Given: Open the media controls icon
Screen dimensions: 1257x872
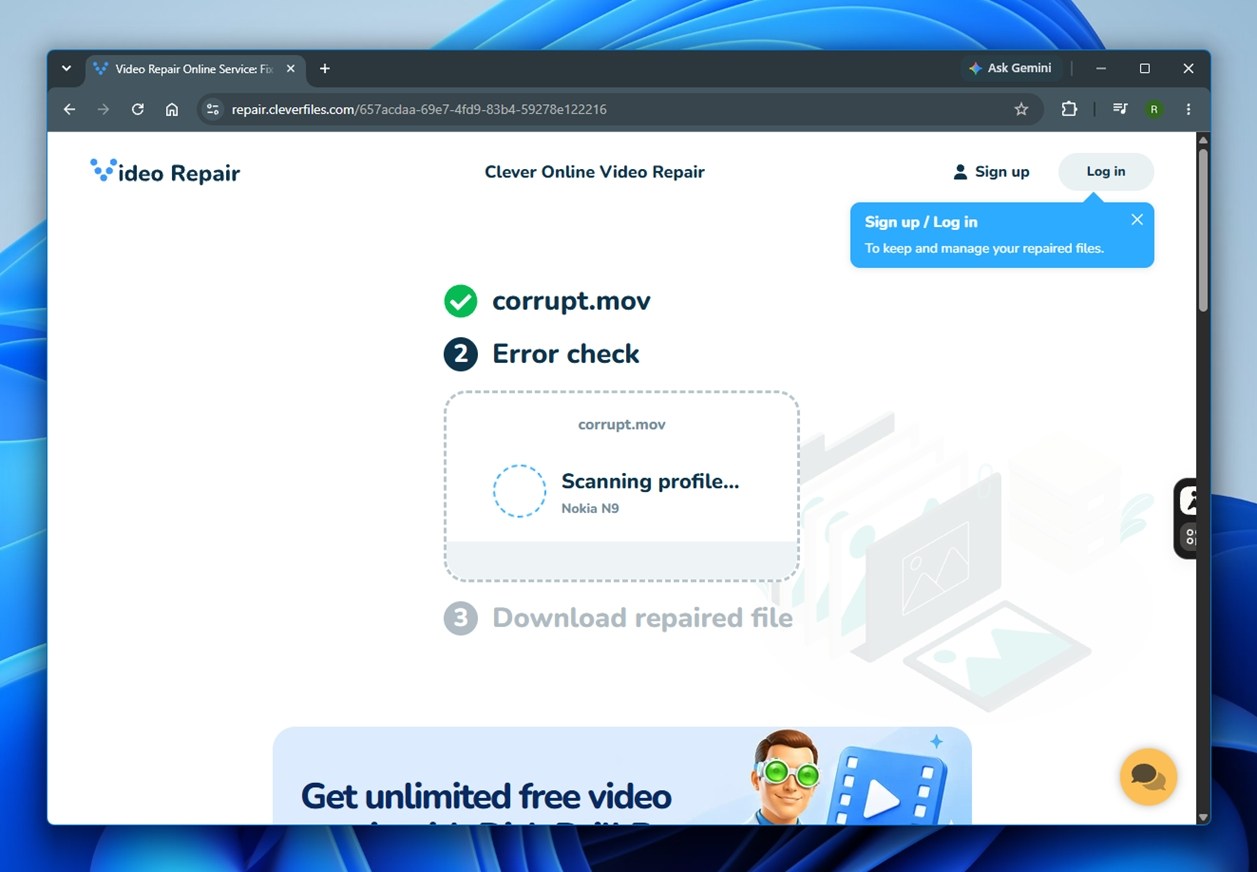Looking at the screenshot, I should pos(1120,109).
